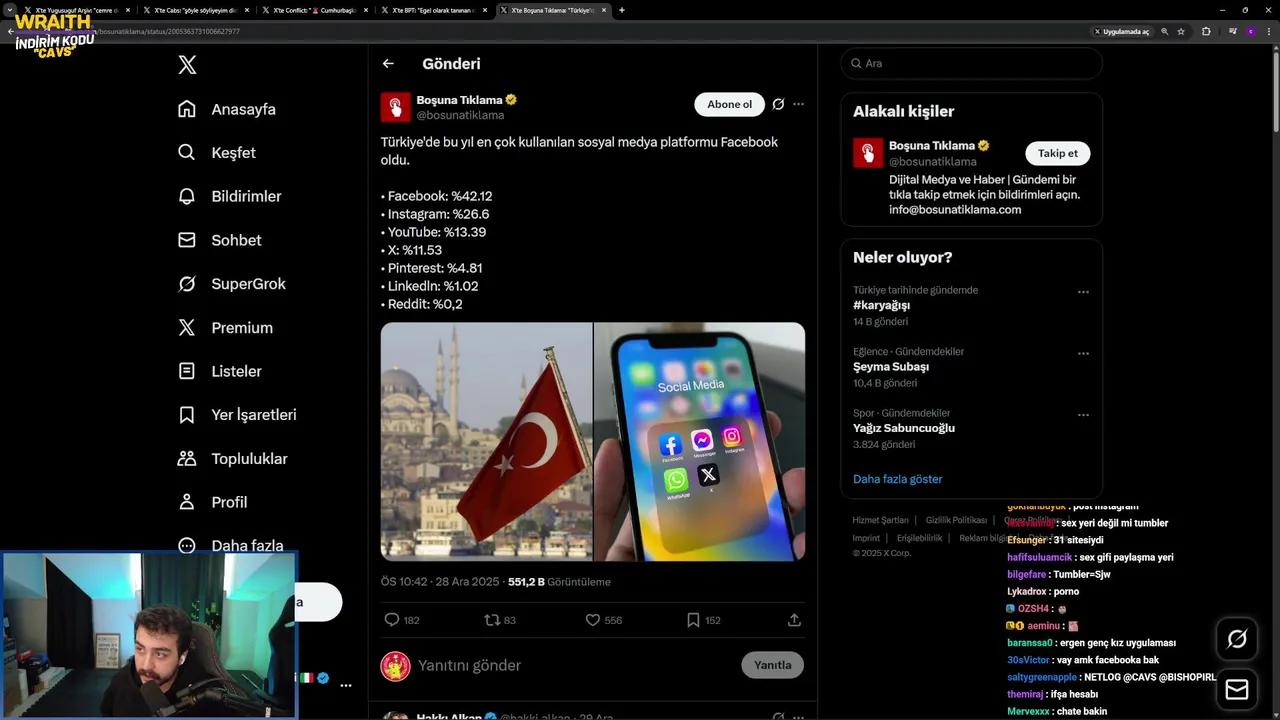Open Keşfet in the sidebar
Screen dimensions: 1280x720
[x=216, y=153]
